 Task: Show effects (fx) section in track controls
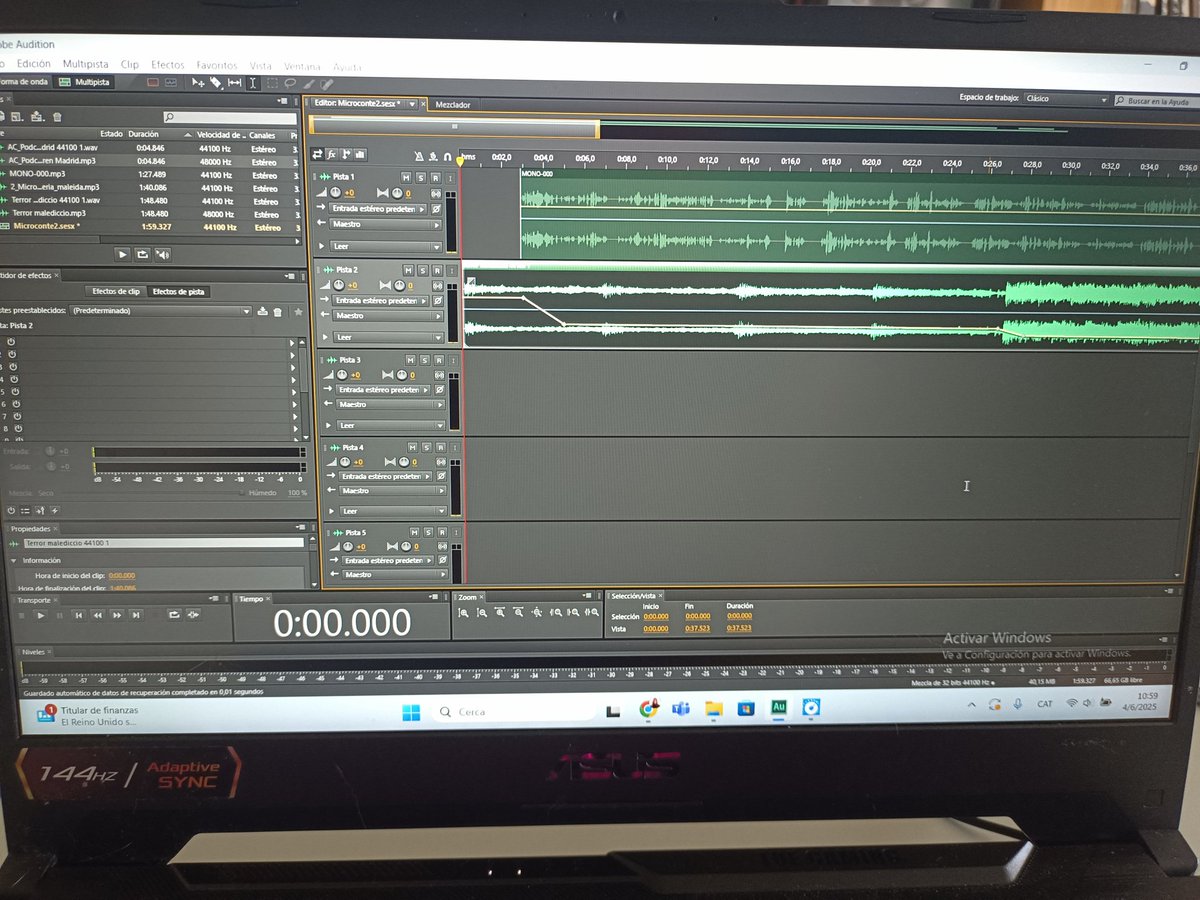click(331, 154)
